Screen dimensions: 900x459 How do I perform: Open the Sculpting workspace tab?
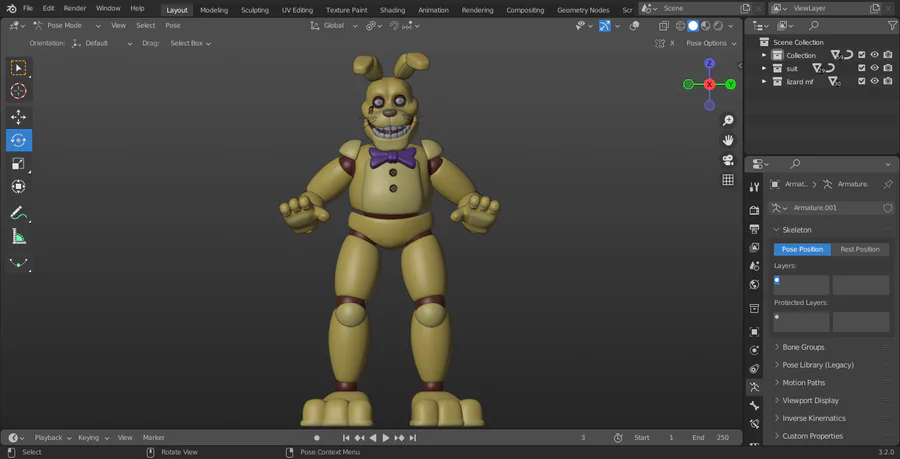point(255,10)
